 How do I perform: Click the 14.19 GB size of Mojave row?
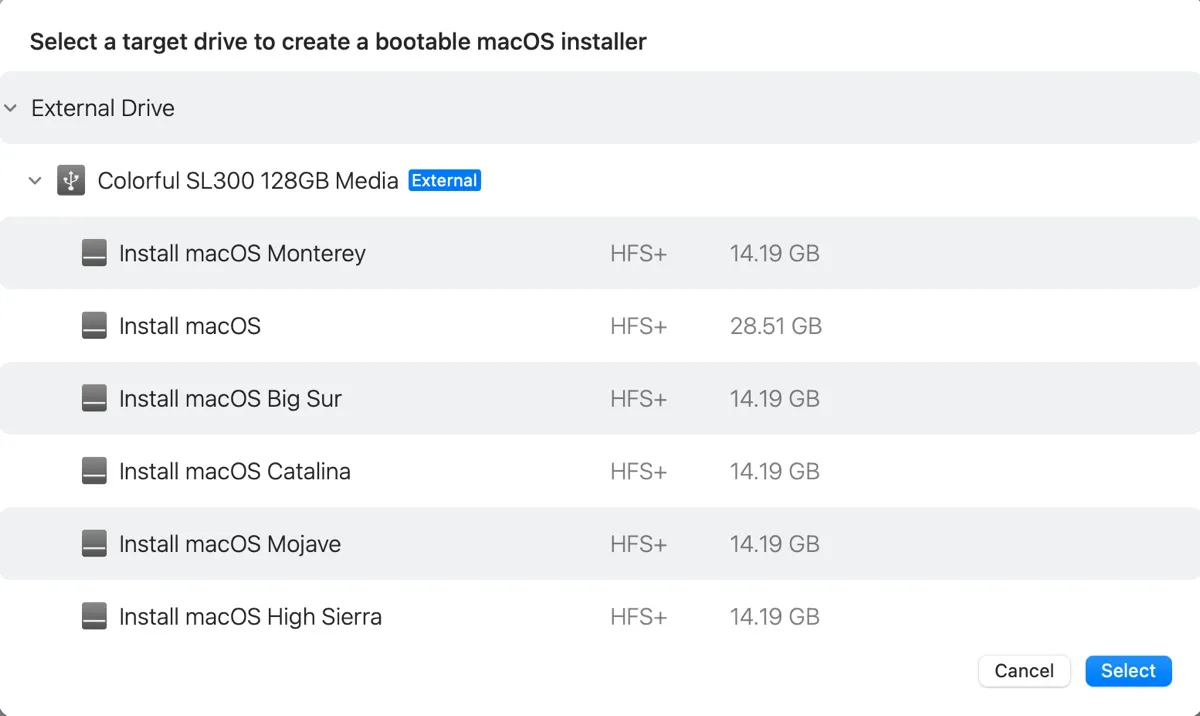coord(775,544)
